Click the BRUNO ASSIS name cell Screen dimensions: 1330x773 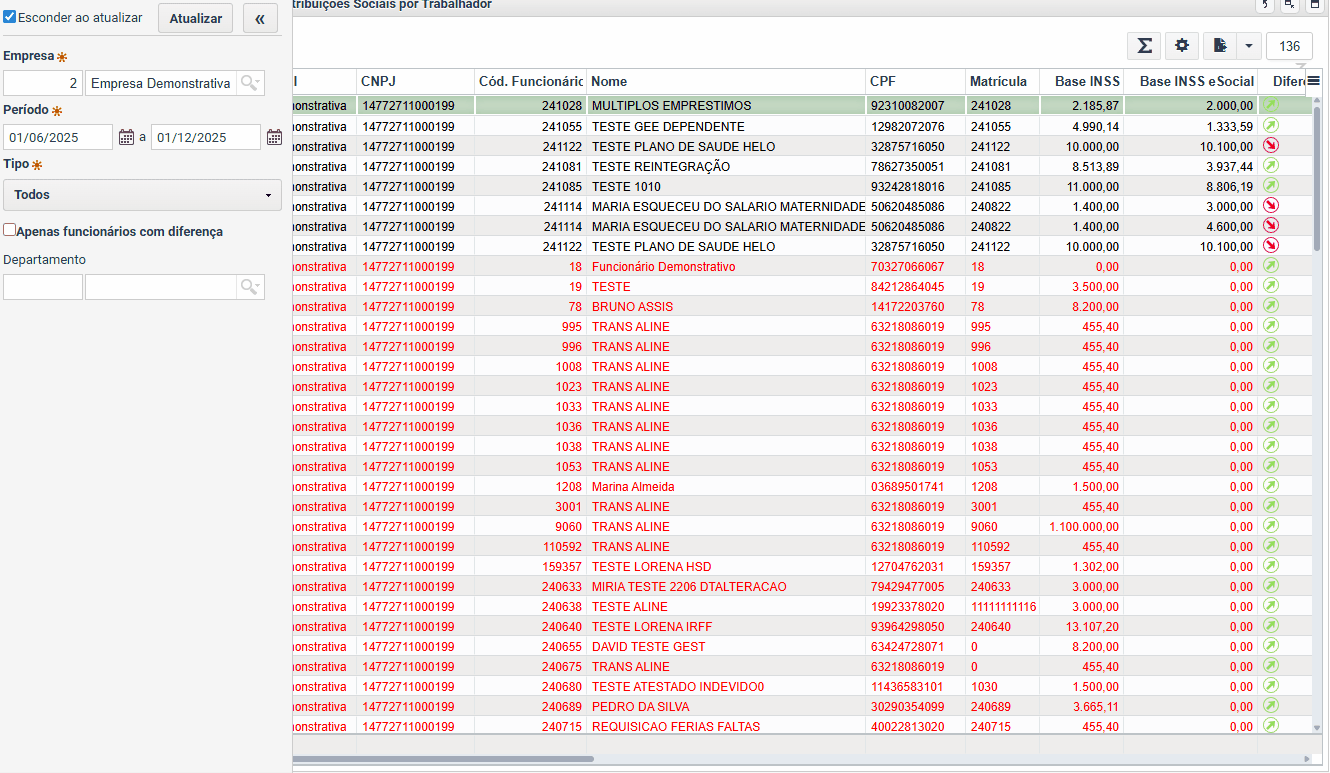tap(726, 306)
